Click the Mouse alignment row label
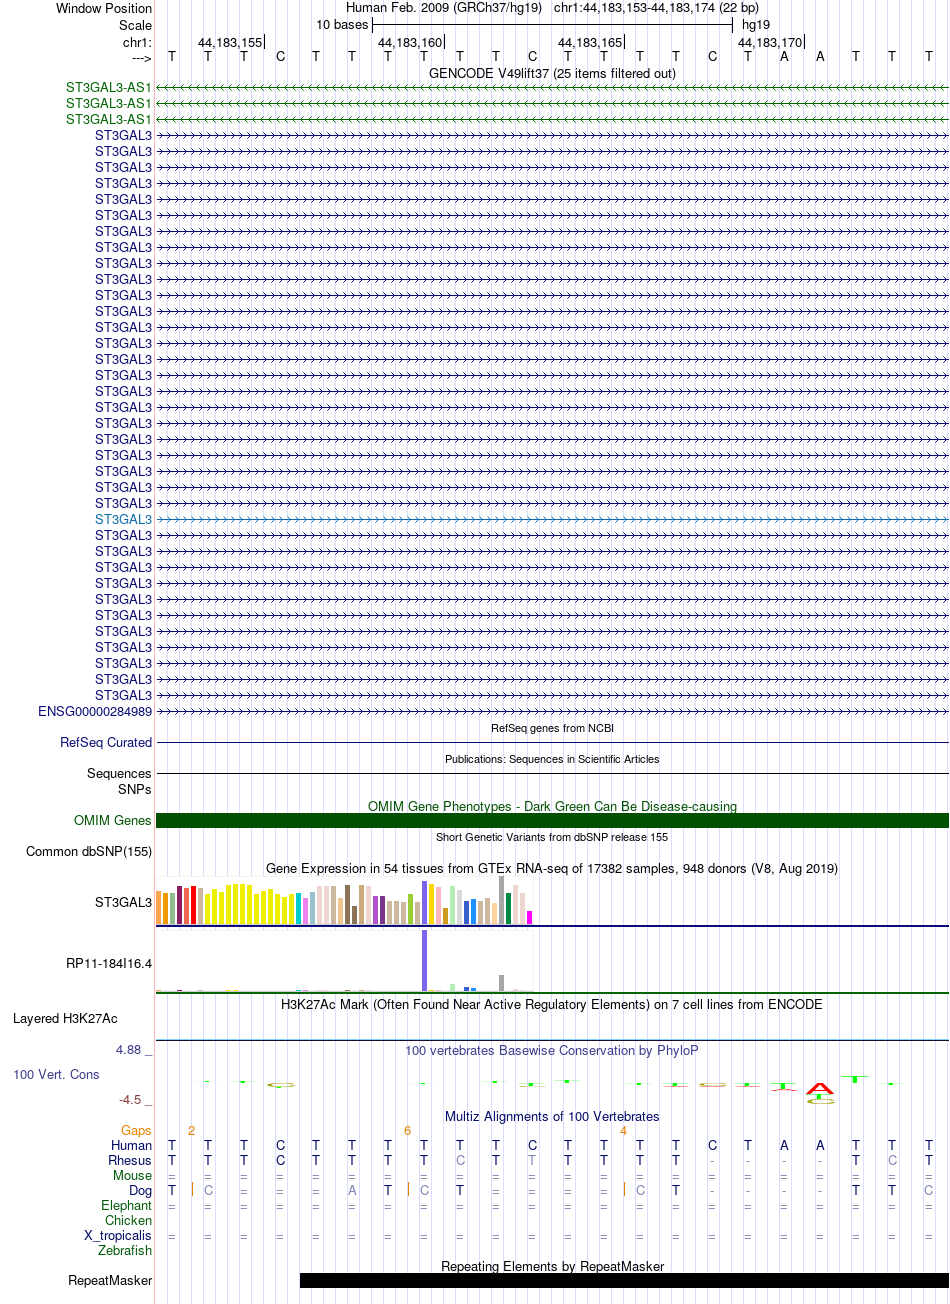This screenshot has height=1304, width=950. (133, 1175)
